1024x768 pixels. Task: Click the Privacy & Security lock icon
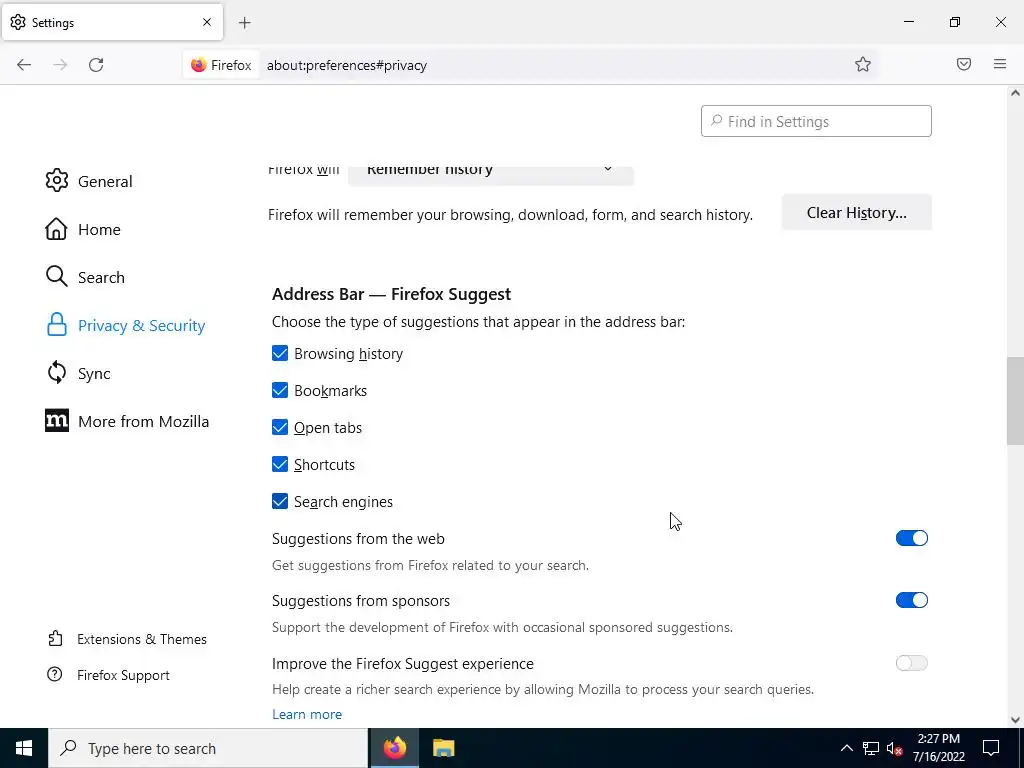[x=57, y=325]
